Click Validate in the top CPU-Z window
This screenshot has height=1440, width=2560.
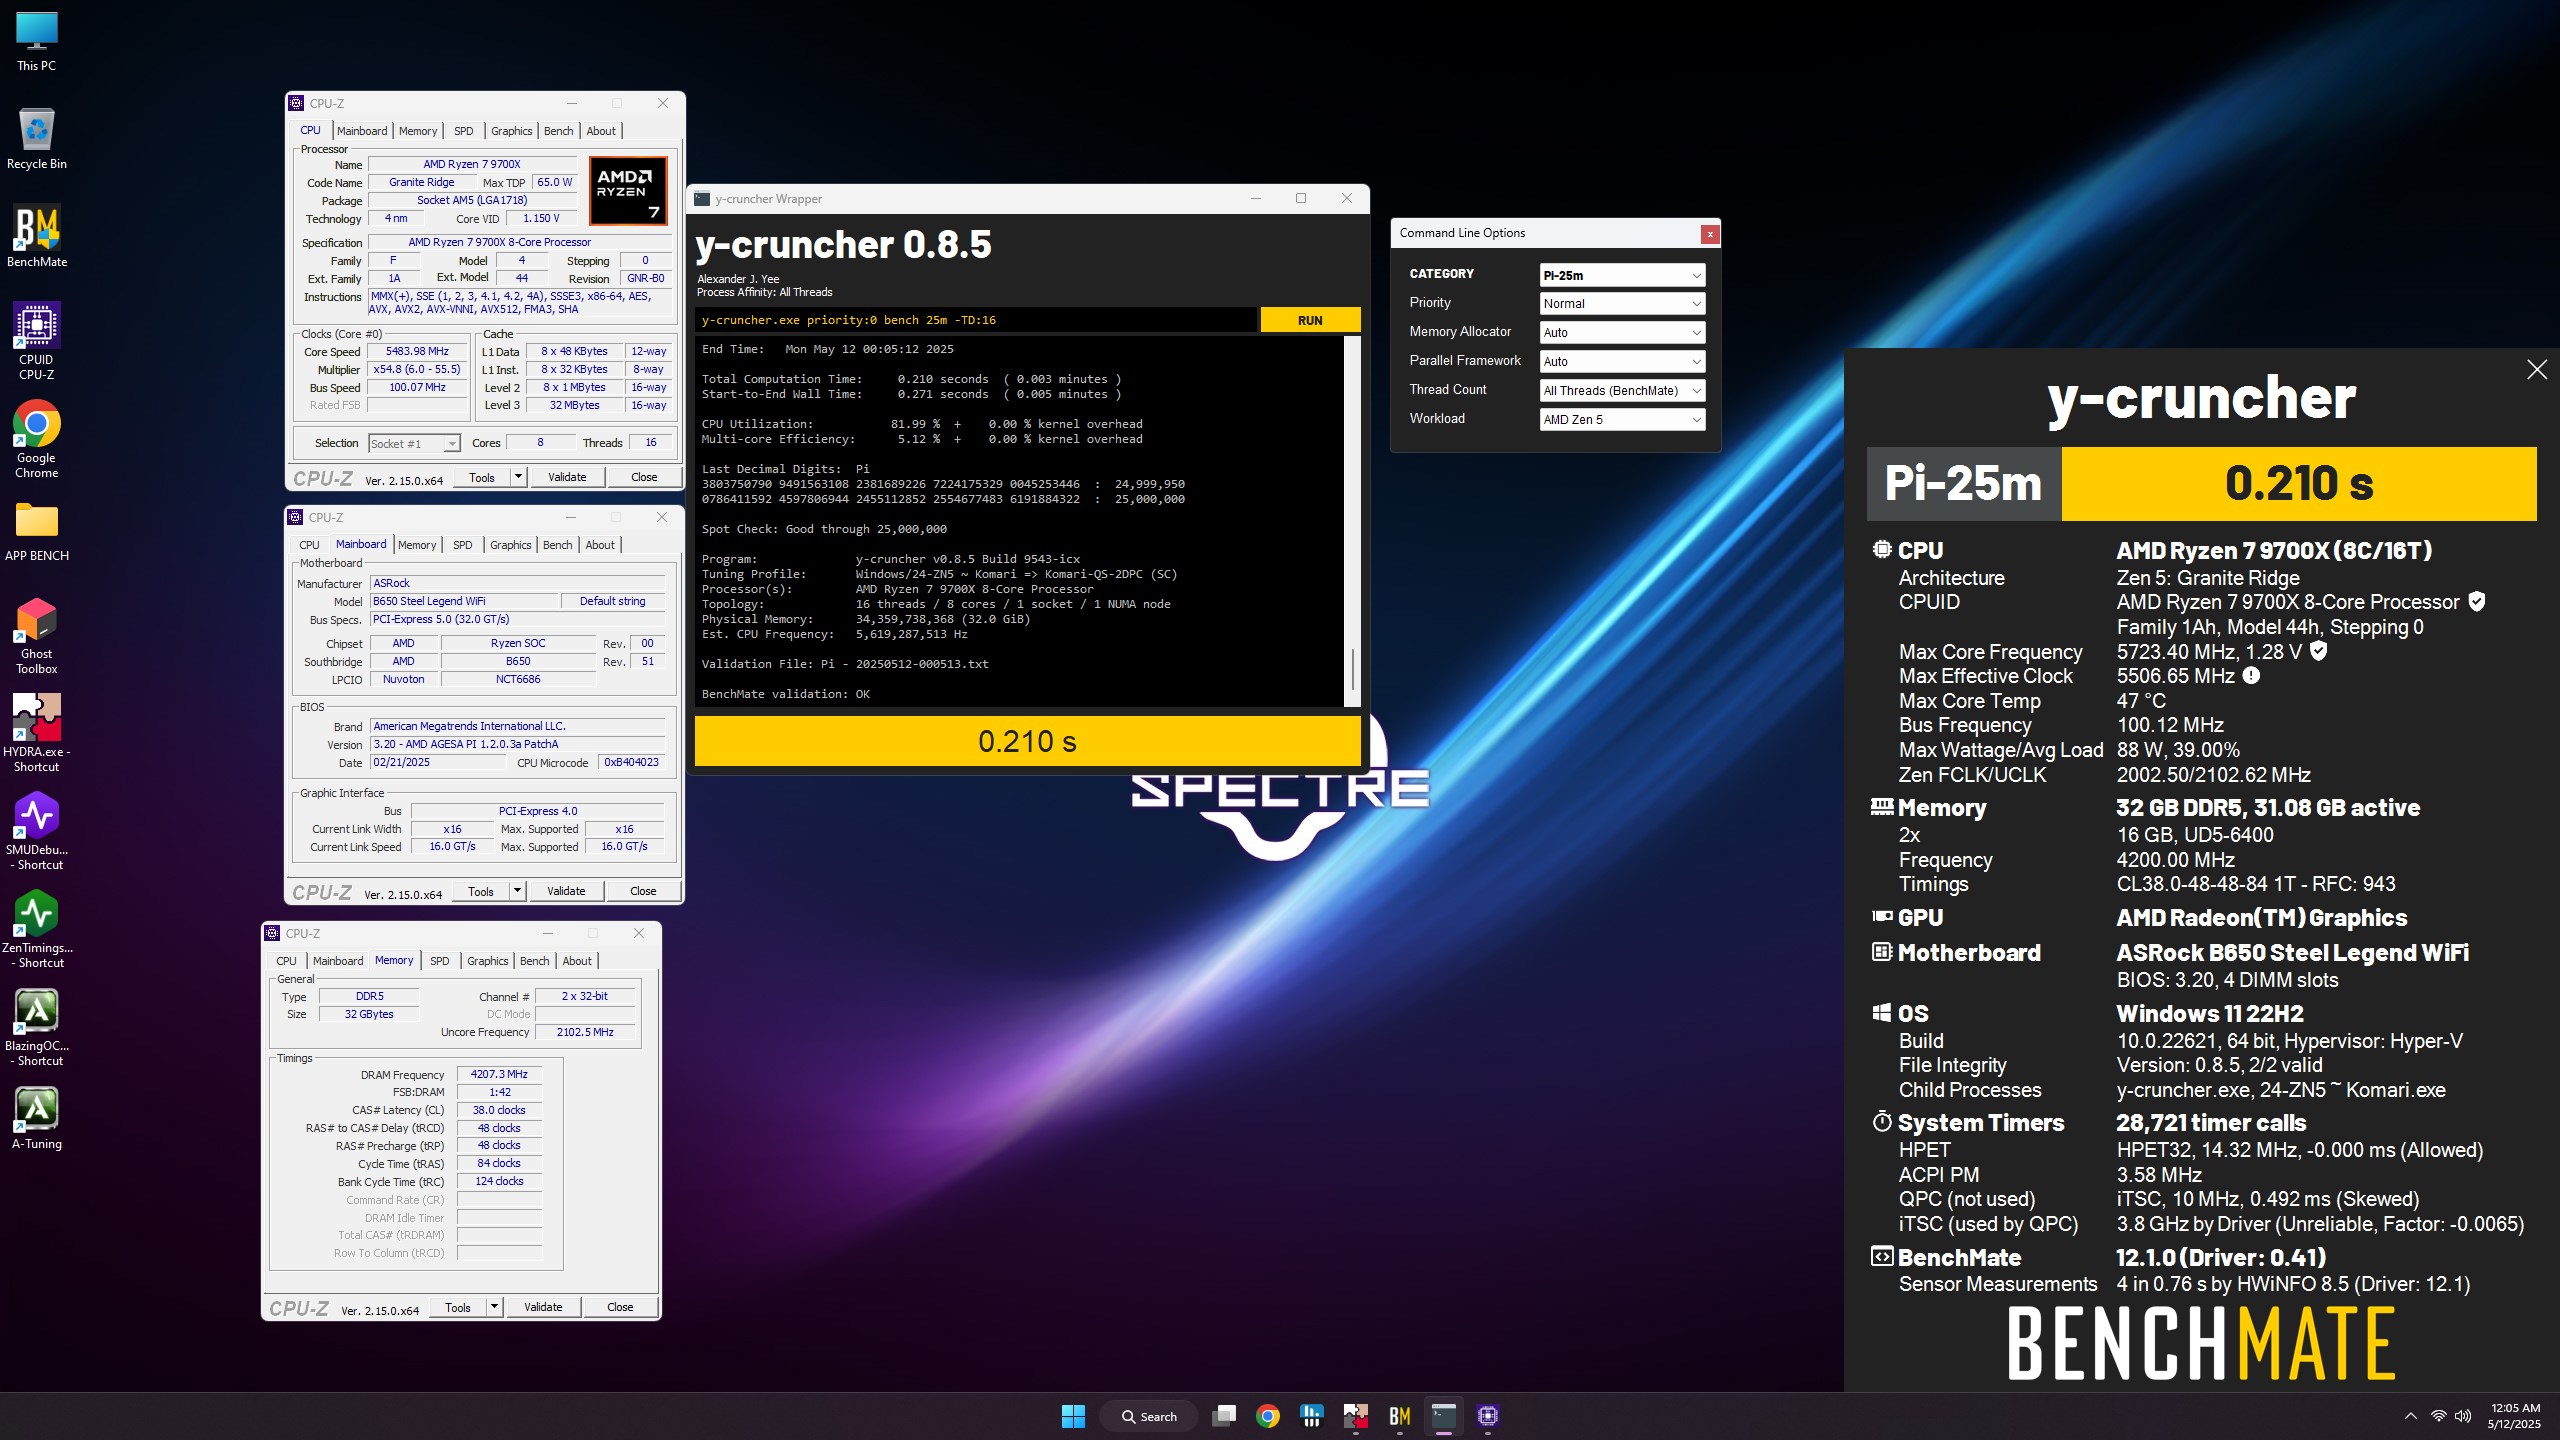567,478
